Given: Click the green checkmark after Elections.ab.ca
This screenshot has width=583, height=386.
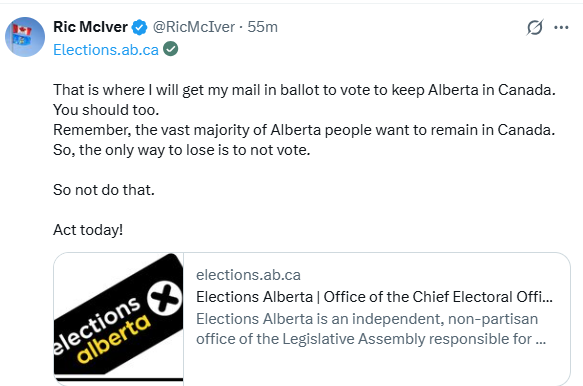Looking at the screenshot, I should point(171,49).
